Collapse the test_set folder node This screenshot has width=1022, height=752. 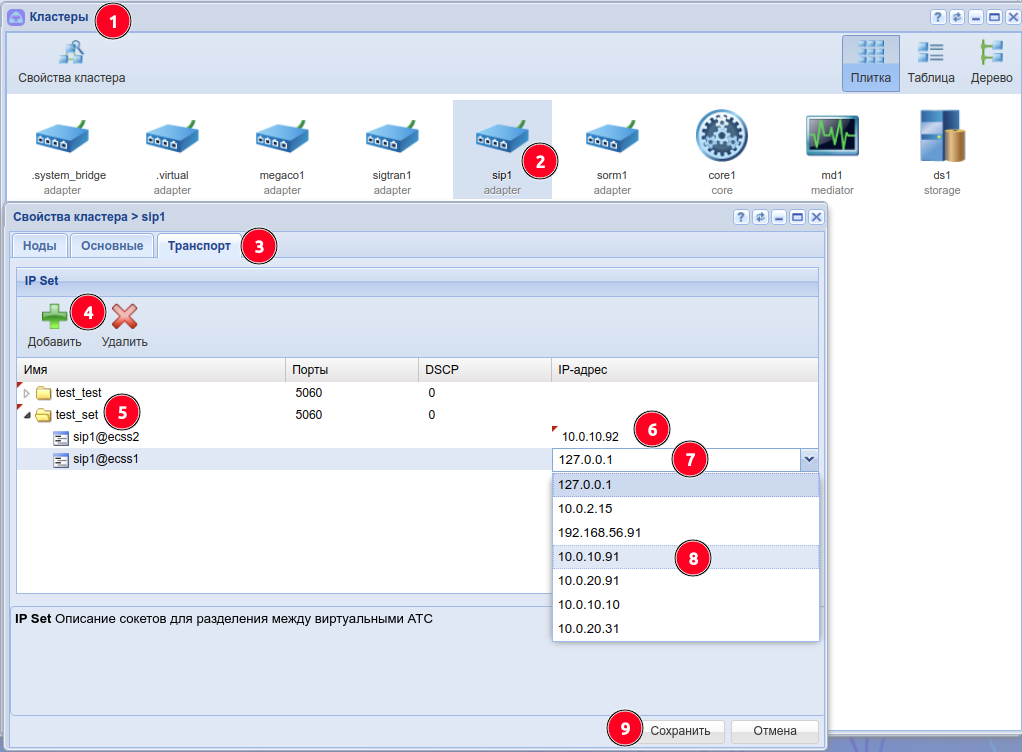pos(27,415)
